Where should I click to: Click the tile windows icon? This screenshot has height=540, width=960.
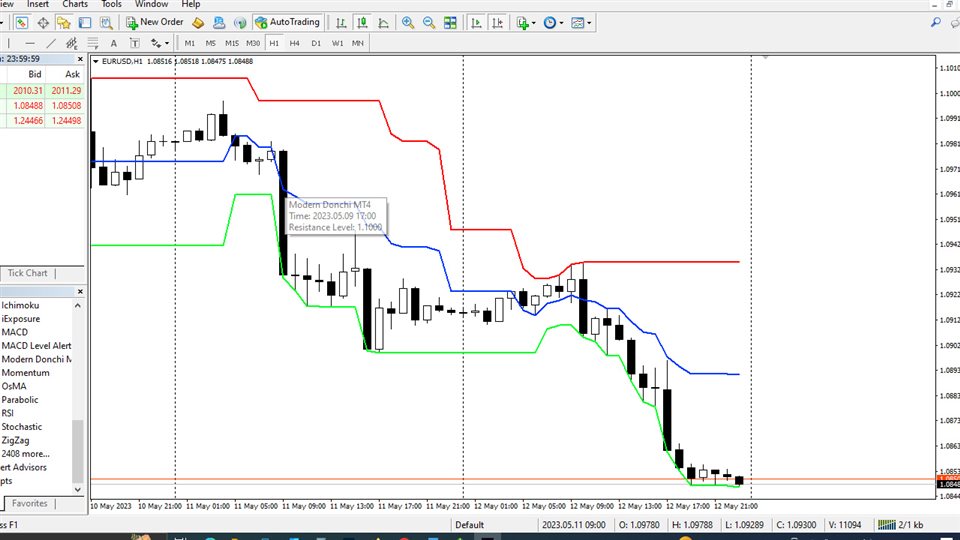451,22
